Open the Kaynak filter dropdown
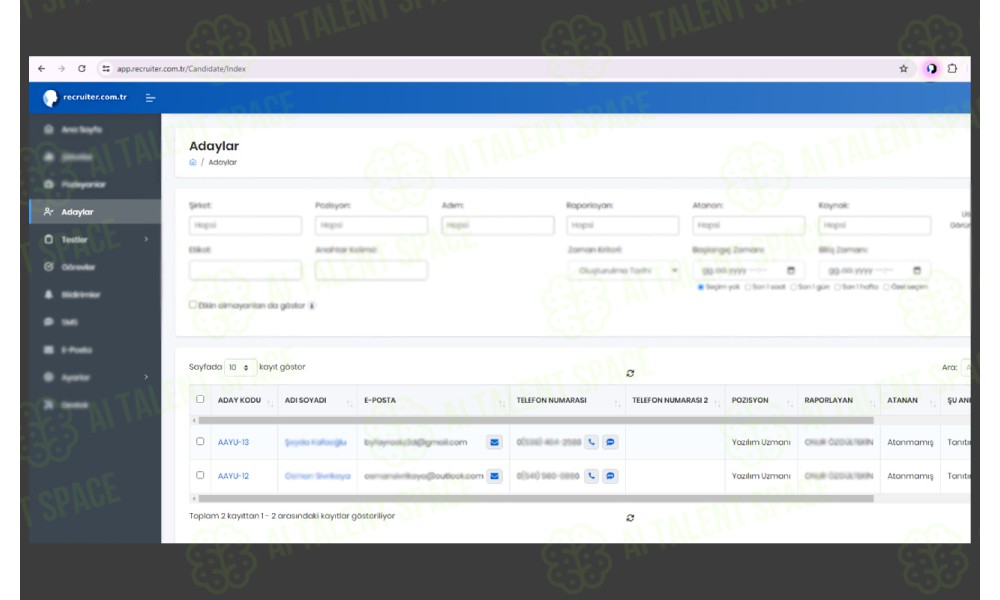This screenshot has width=1000, height=600. click(874, 225)
